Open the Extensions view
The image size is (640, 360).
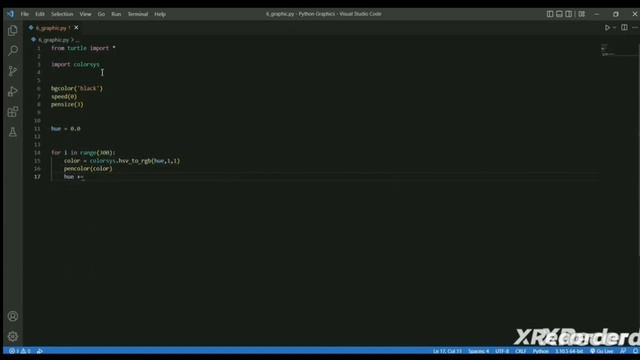click(x=13, y=112)
